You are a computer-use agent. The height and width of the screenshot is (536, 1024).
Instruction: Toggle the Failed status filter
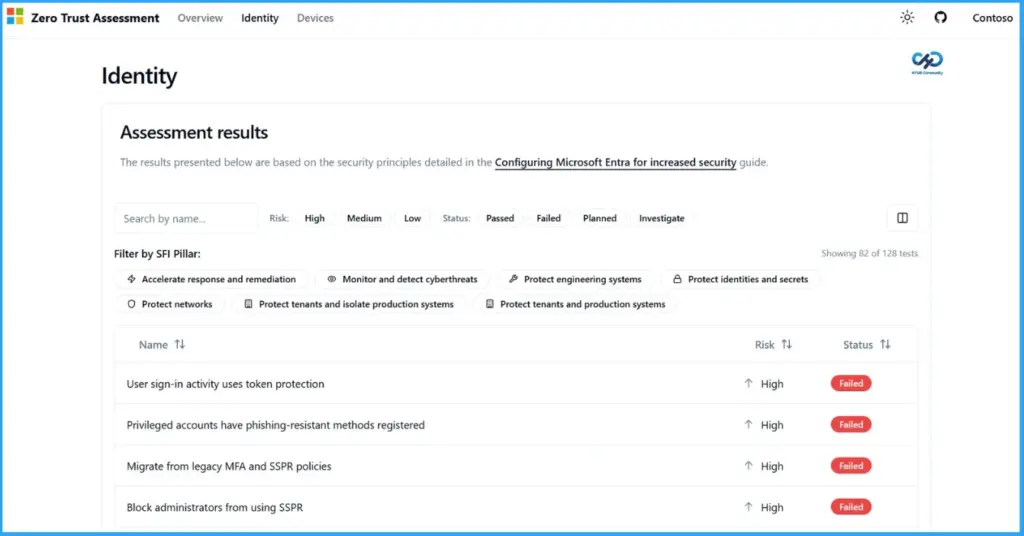548,218
